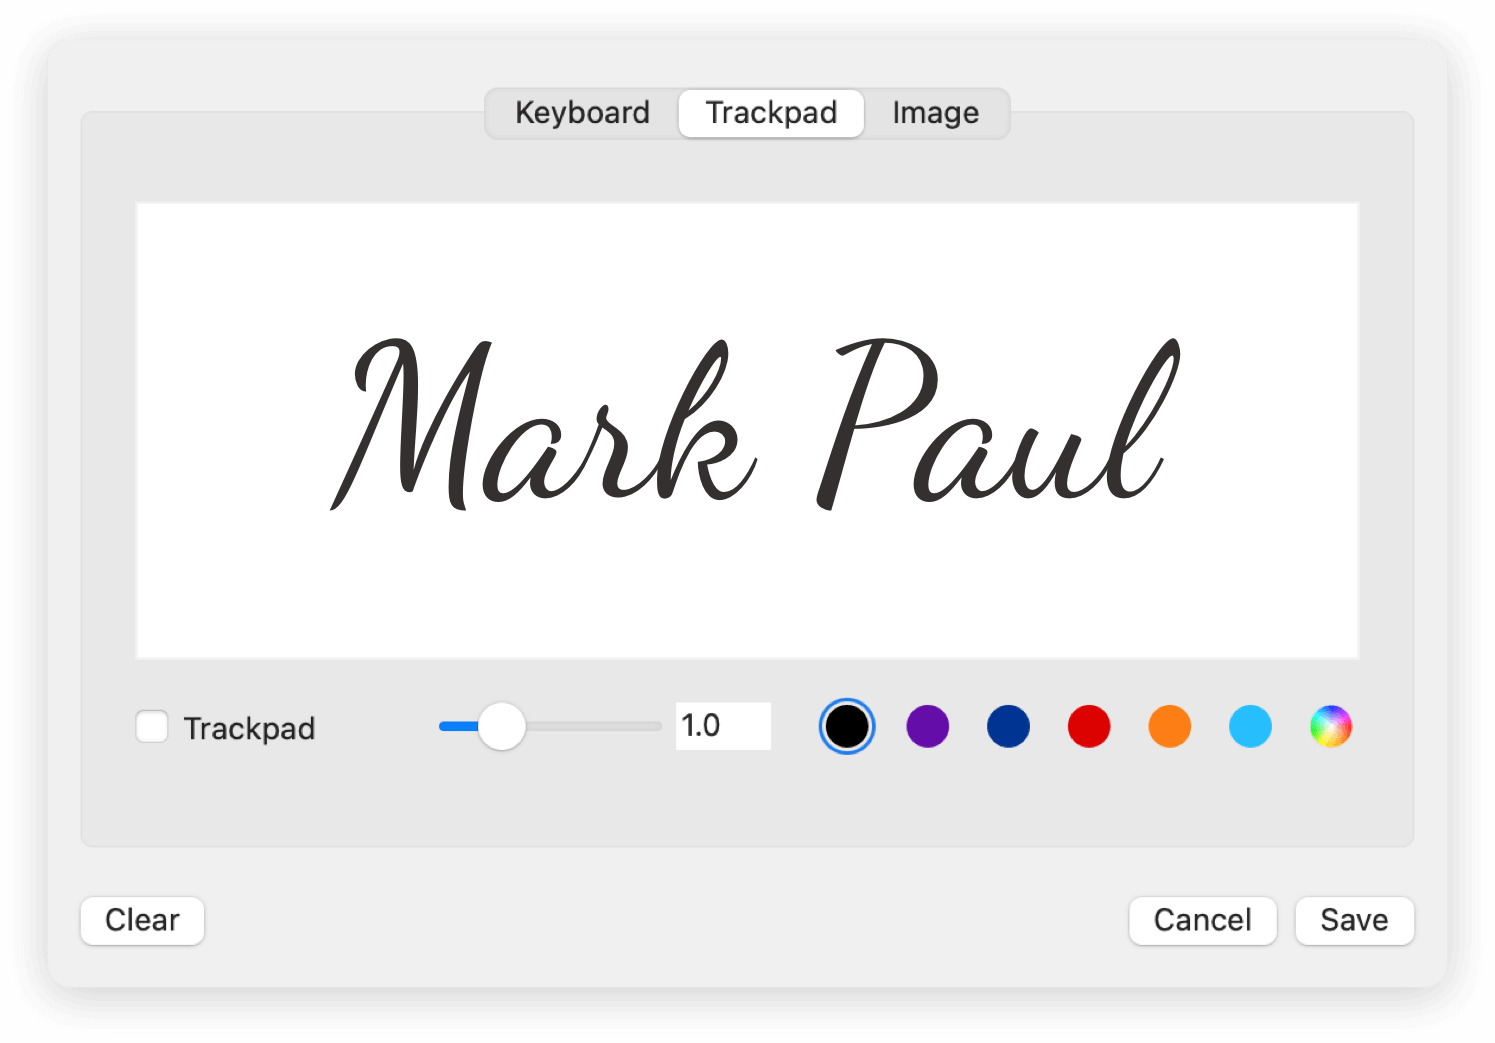
Task: Select the black color swatch
Action: pos(847,726)
